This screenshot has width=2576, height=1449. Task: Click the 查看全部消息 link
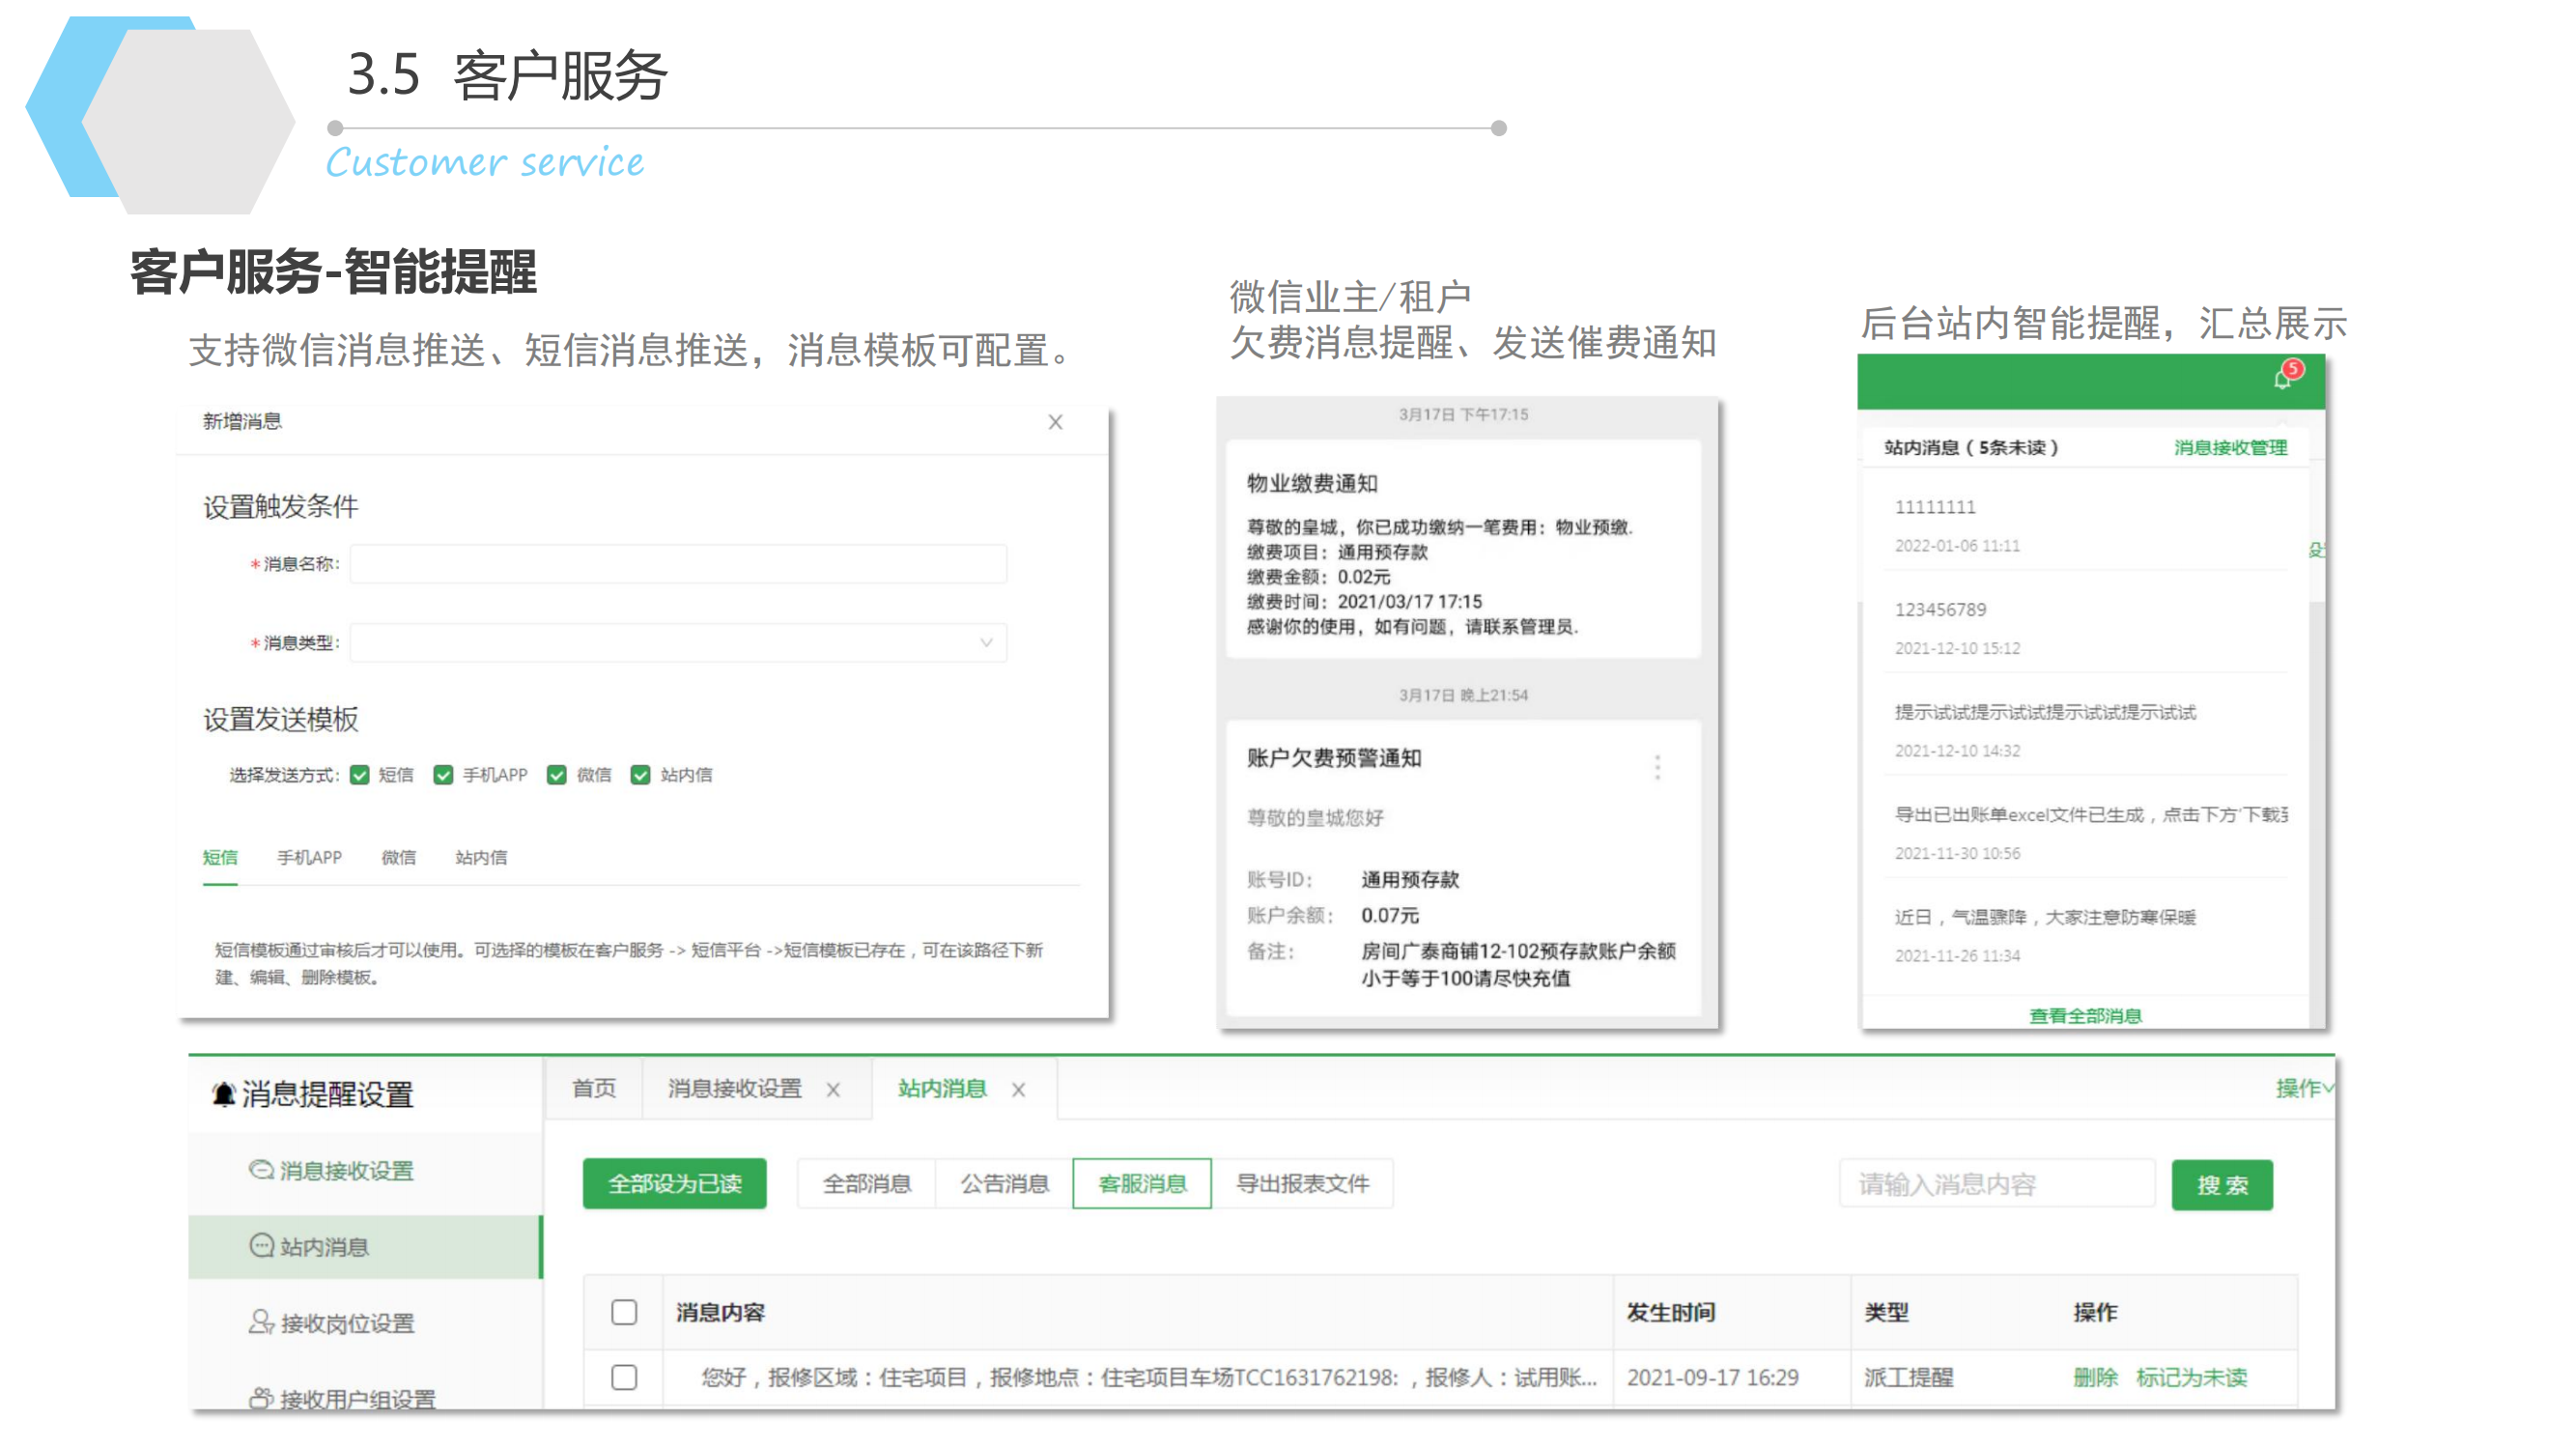[x=2085, y=1015]
